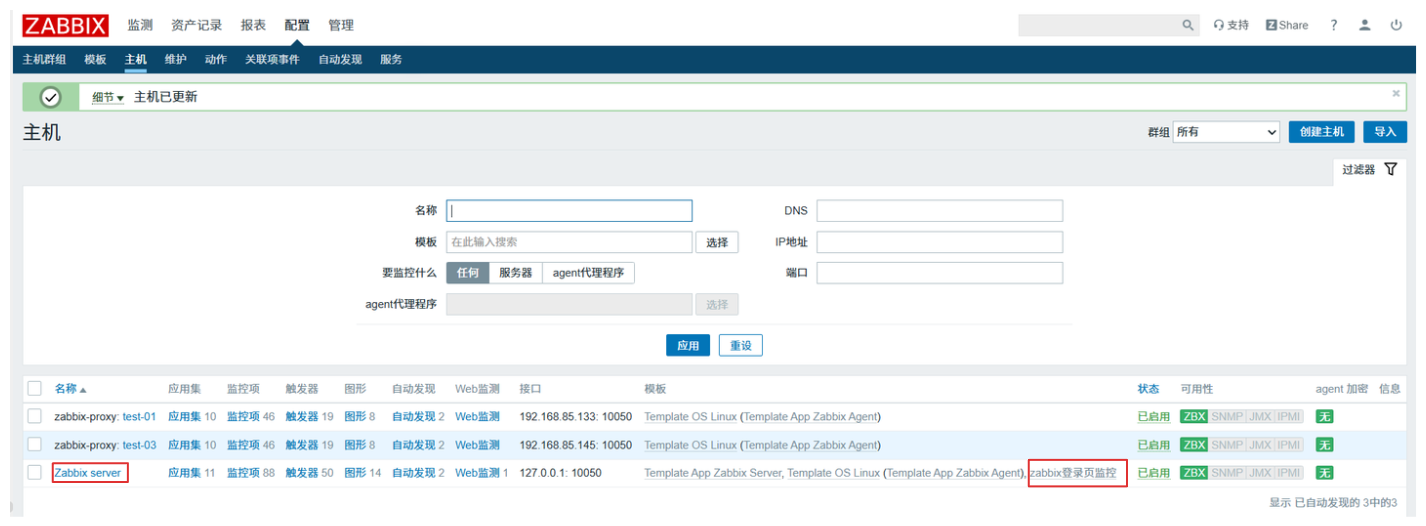The width and height of the screenshot is (1426, 526).
Task: Click the search magnifier icon
Action: tap(1188, 25)
